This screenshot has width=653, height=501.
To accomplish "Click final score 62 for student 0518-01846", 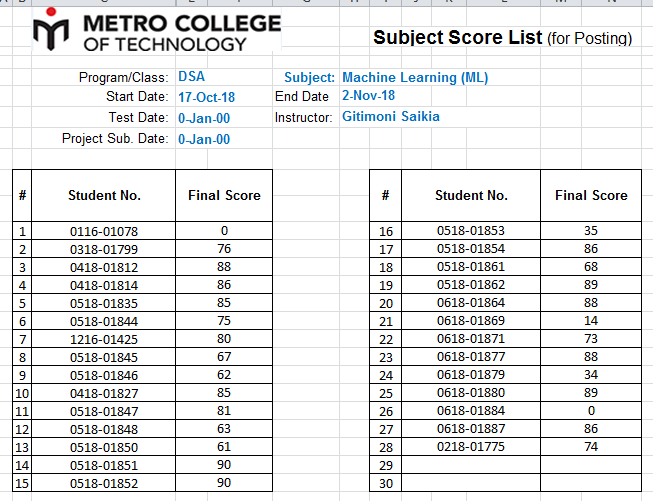I will click(x=224, y=375).
